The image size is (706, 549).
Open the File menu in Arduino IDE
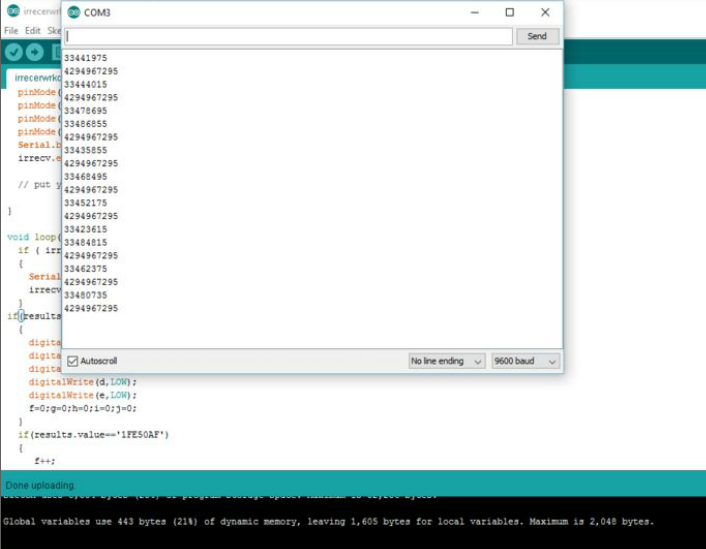pyautogui.click(x=11, y=31)
